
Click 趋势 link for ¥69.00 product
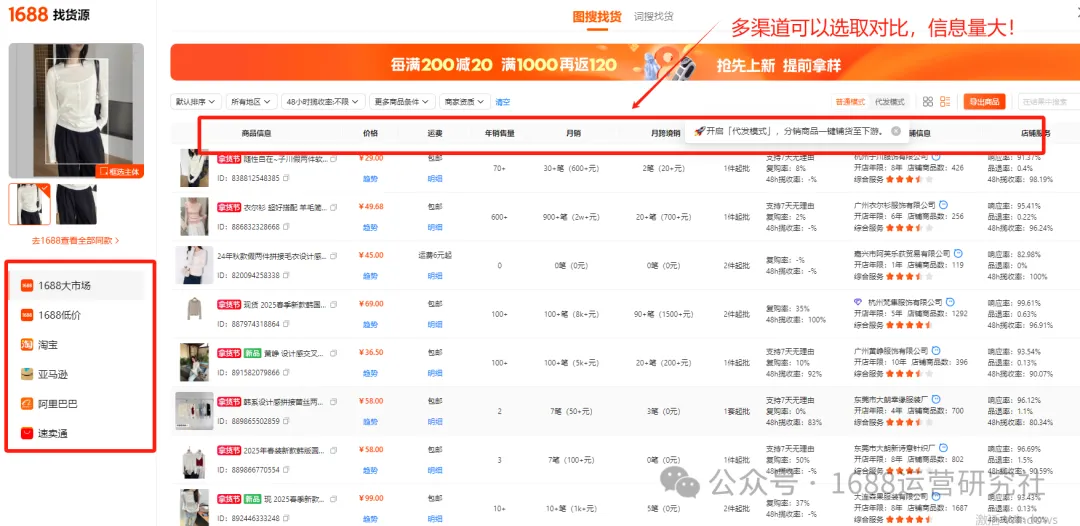tap(370, 324)
